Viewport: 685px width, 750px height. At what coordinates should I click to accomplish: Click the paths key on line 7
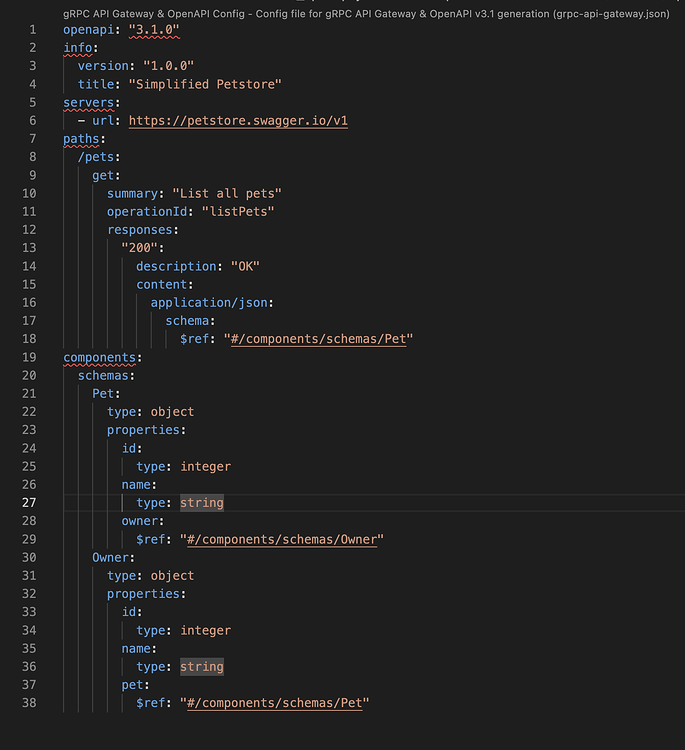(81, 139)
